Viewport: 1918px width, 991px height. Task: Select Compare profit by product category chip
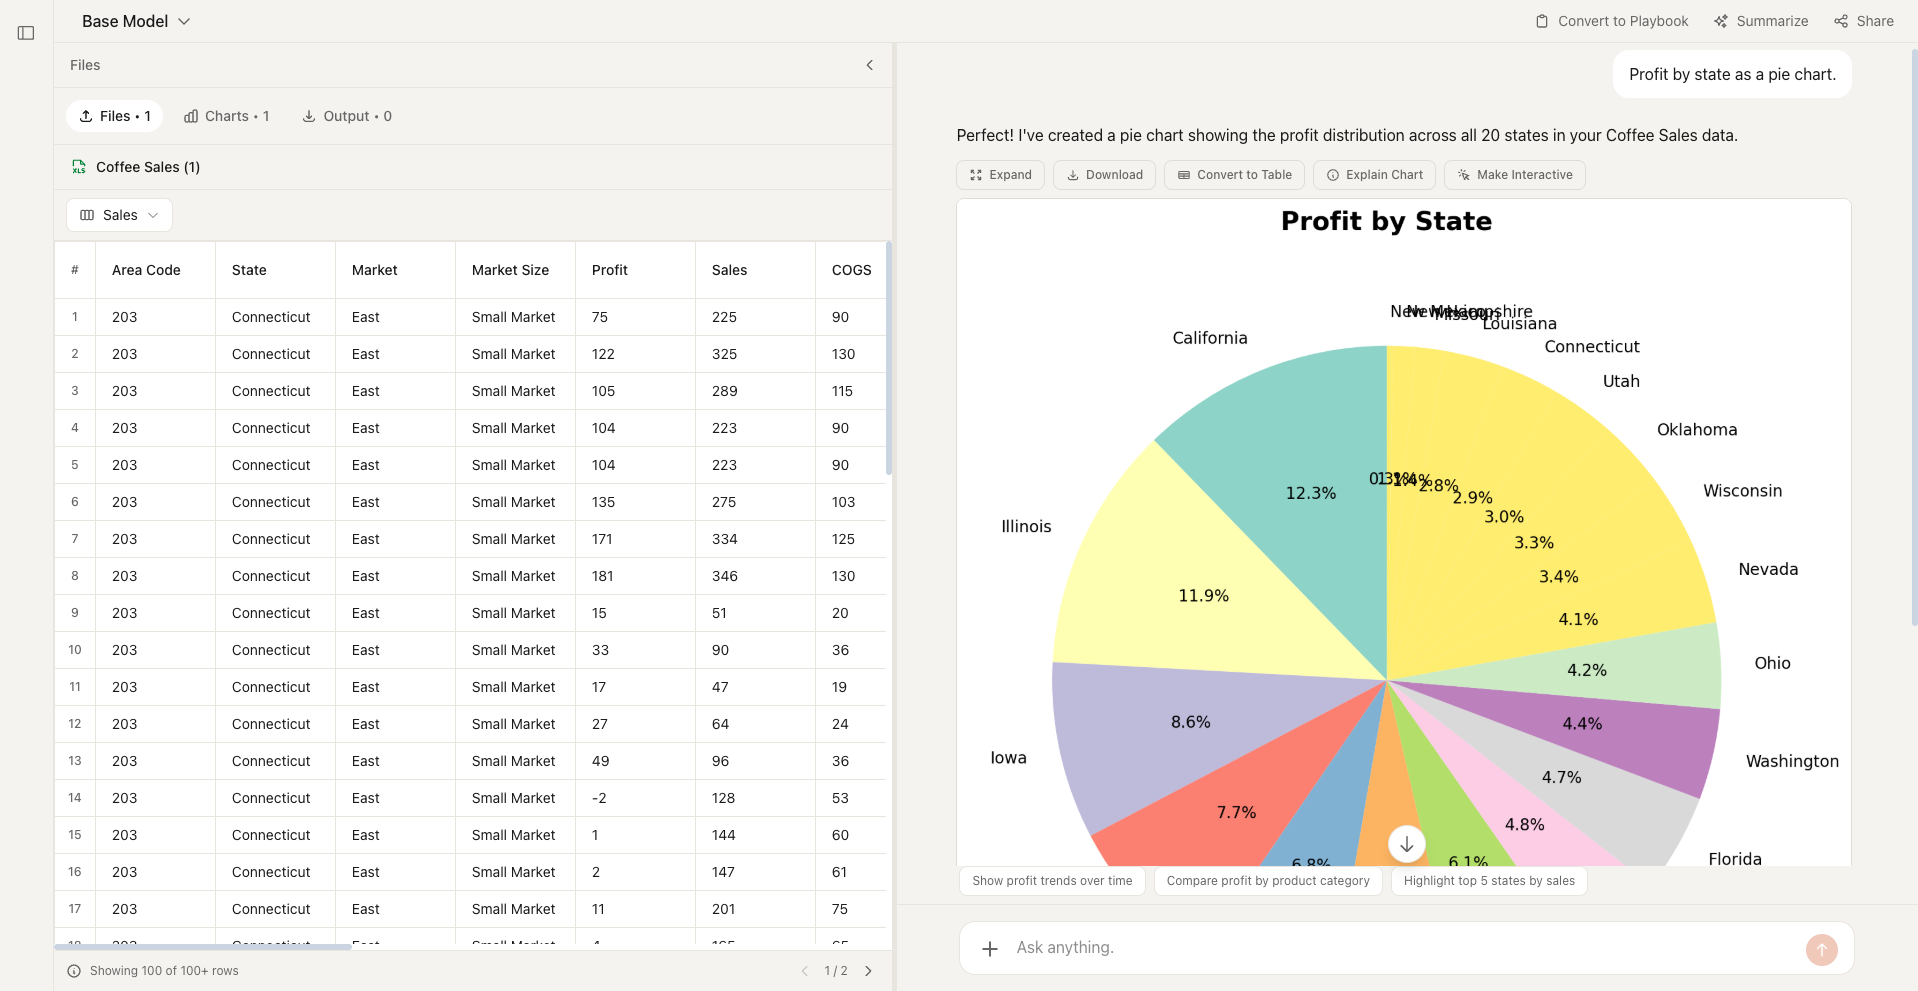click(x=1267, y=881)
